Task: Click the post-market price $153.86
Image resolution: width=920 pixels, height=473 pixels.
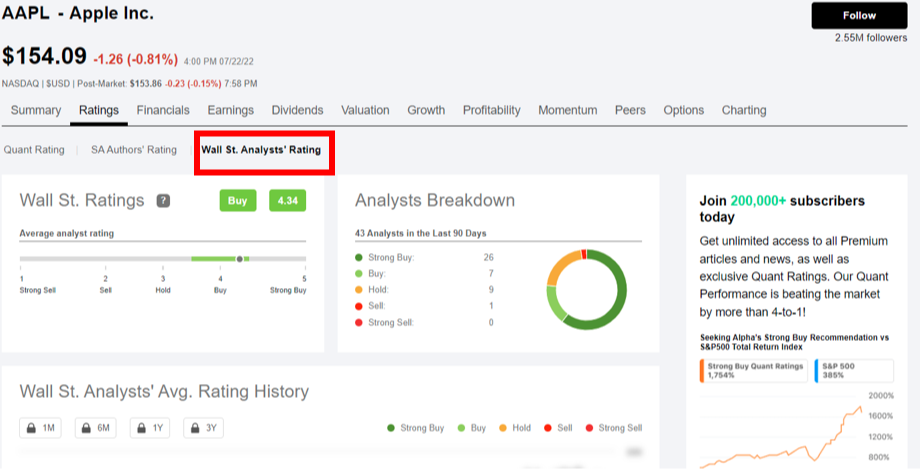Action: pos(146,84)
